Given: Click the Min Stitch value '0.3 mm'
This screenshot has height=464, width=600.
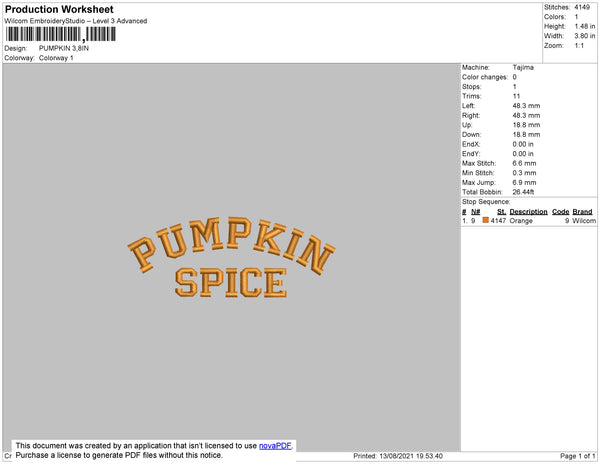Looking at the screenshot, I should [x=524, y=173].
